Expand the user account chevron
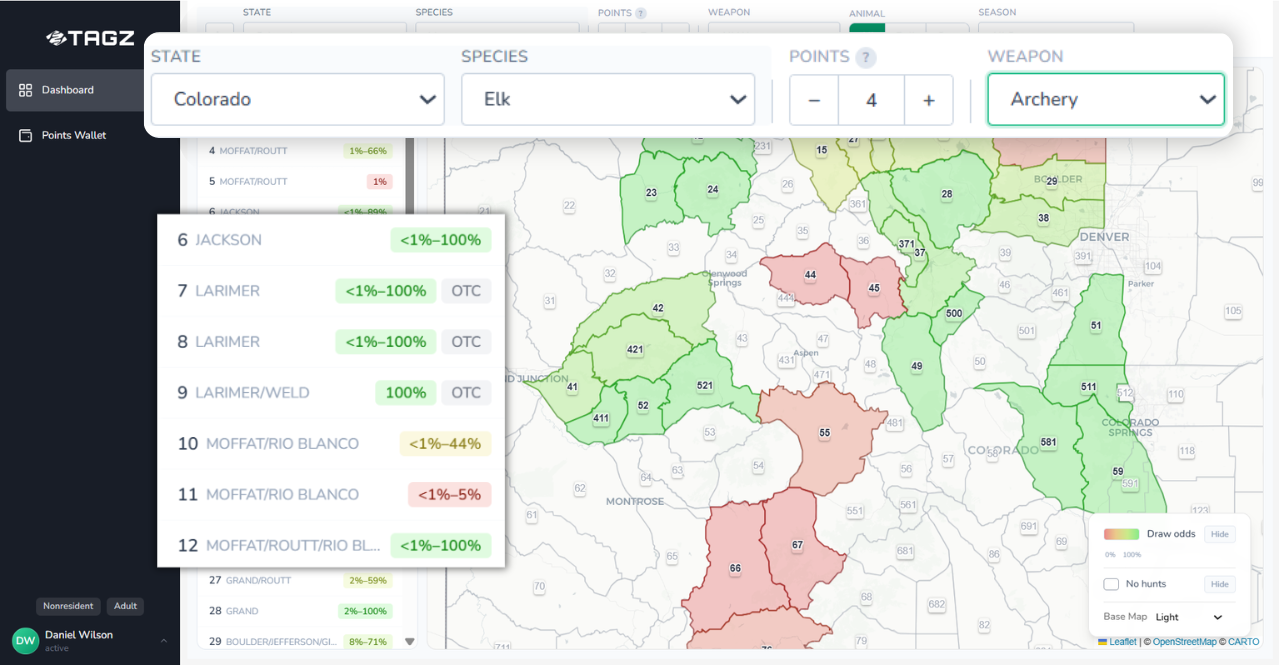Image resolution: width=1279 pixels, height=665 pixels. point(164,640)
